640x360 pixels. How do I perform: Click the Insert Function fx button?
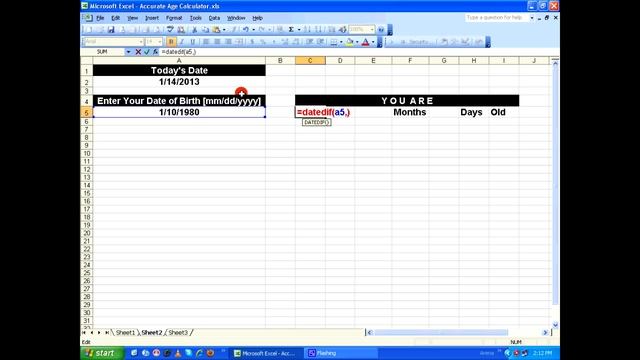pos(155,52)
